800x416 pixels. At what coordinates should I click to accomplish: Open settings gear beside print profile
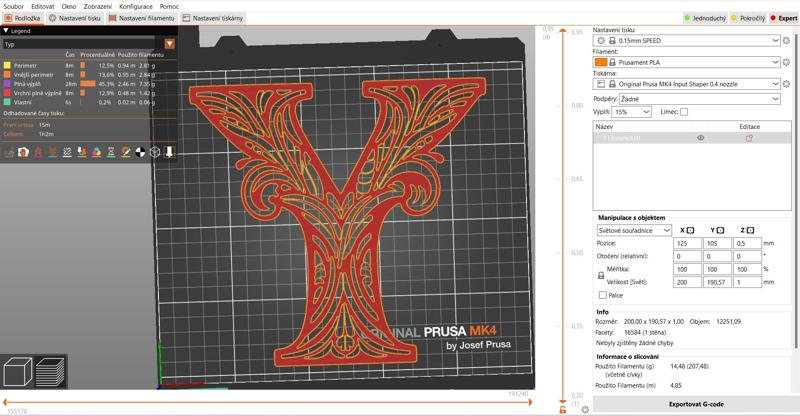click(786, 40)
